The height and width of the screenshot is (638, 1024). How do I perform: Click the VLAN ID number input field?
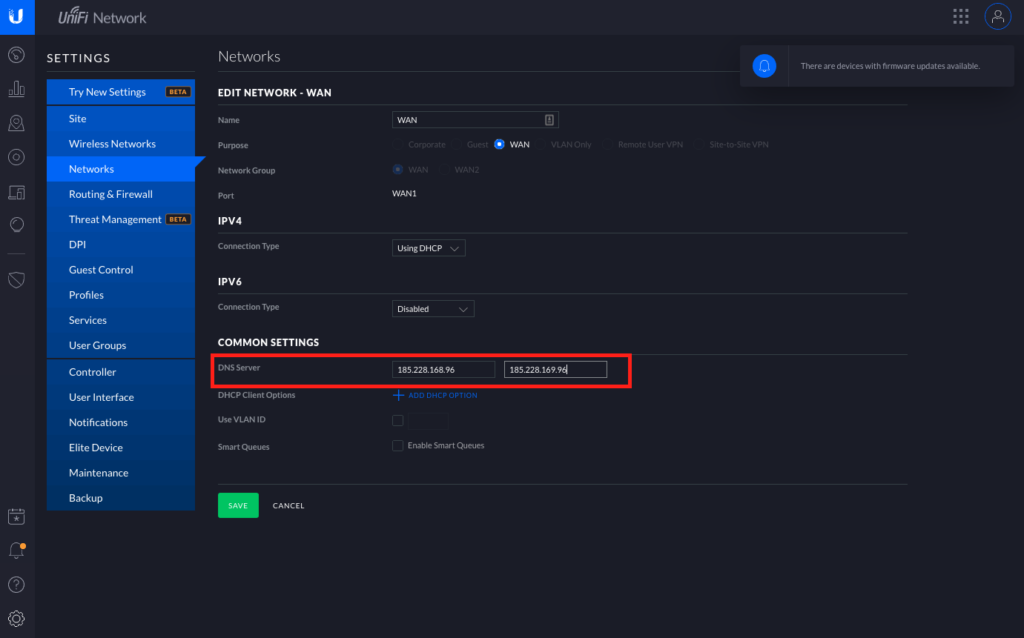point(429,421)
